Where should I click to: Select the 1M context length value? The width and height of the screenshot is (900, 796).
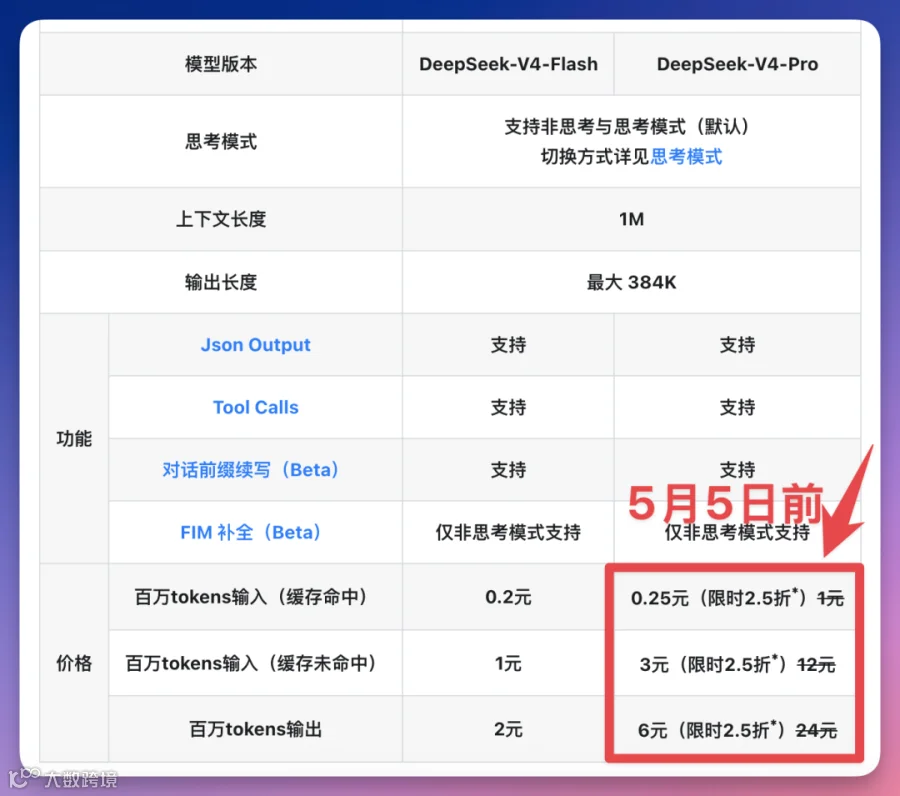(631, 219)
